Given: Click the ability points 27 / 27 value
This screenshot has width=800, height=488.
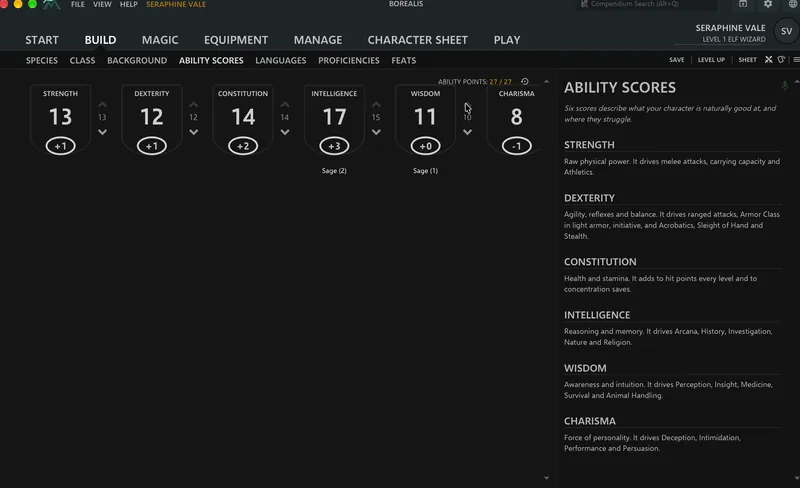Looking at the screenshot, I should click(500, 82).
